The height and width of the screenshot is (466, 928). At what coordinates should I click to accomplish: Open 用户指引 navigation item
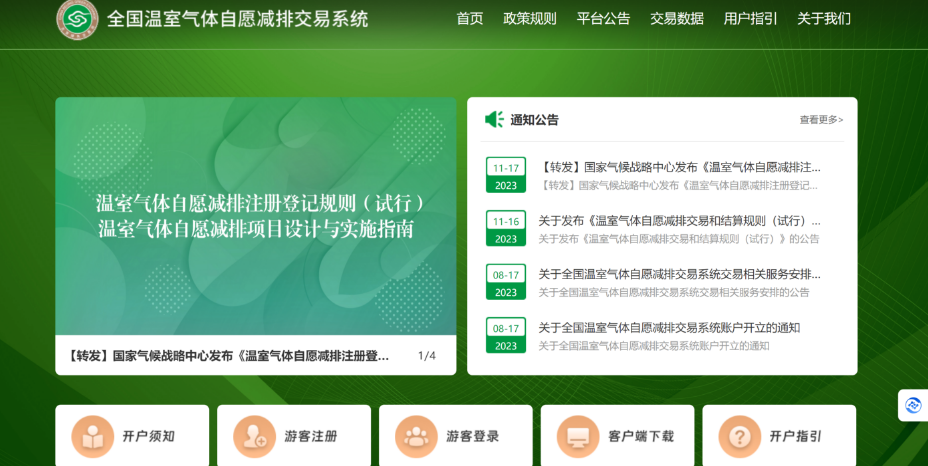(750, 19)
